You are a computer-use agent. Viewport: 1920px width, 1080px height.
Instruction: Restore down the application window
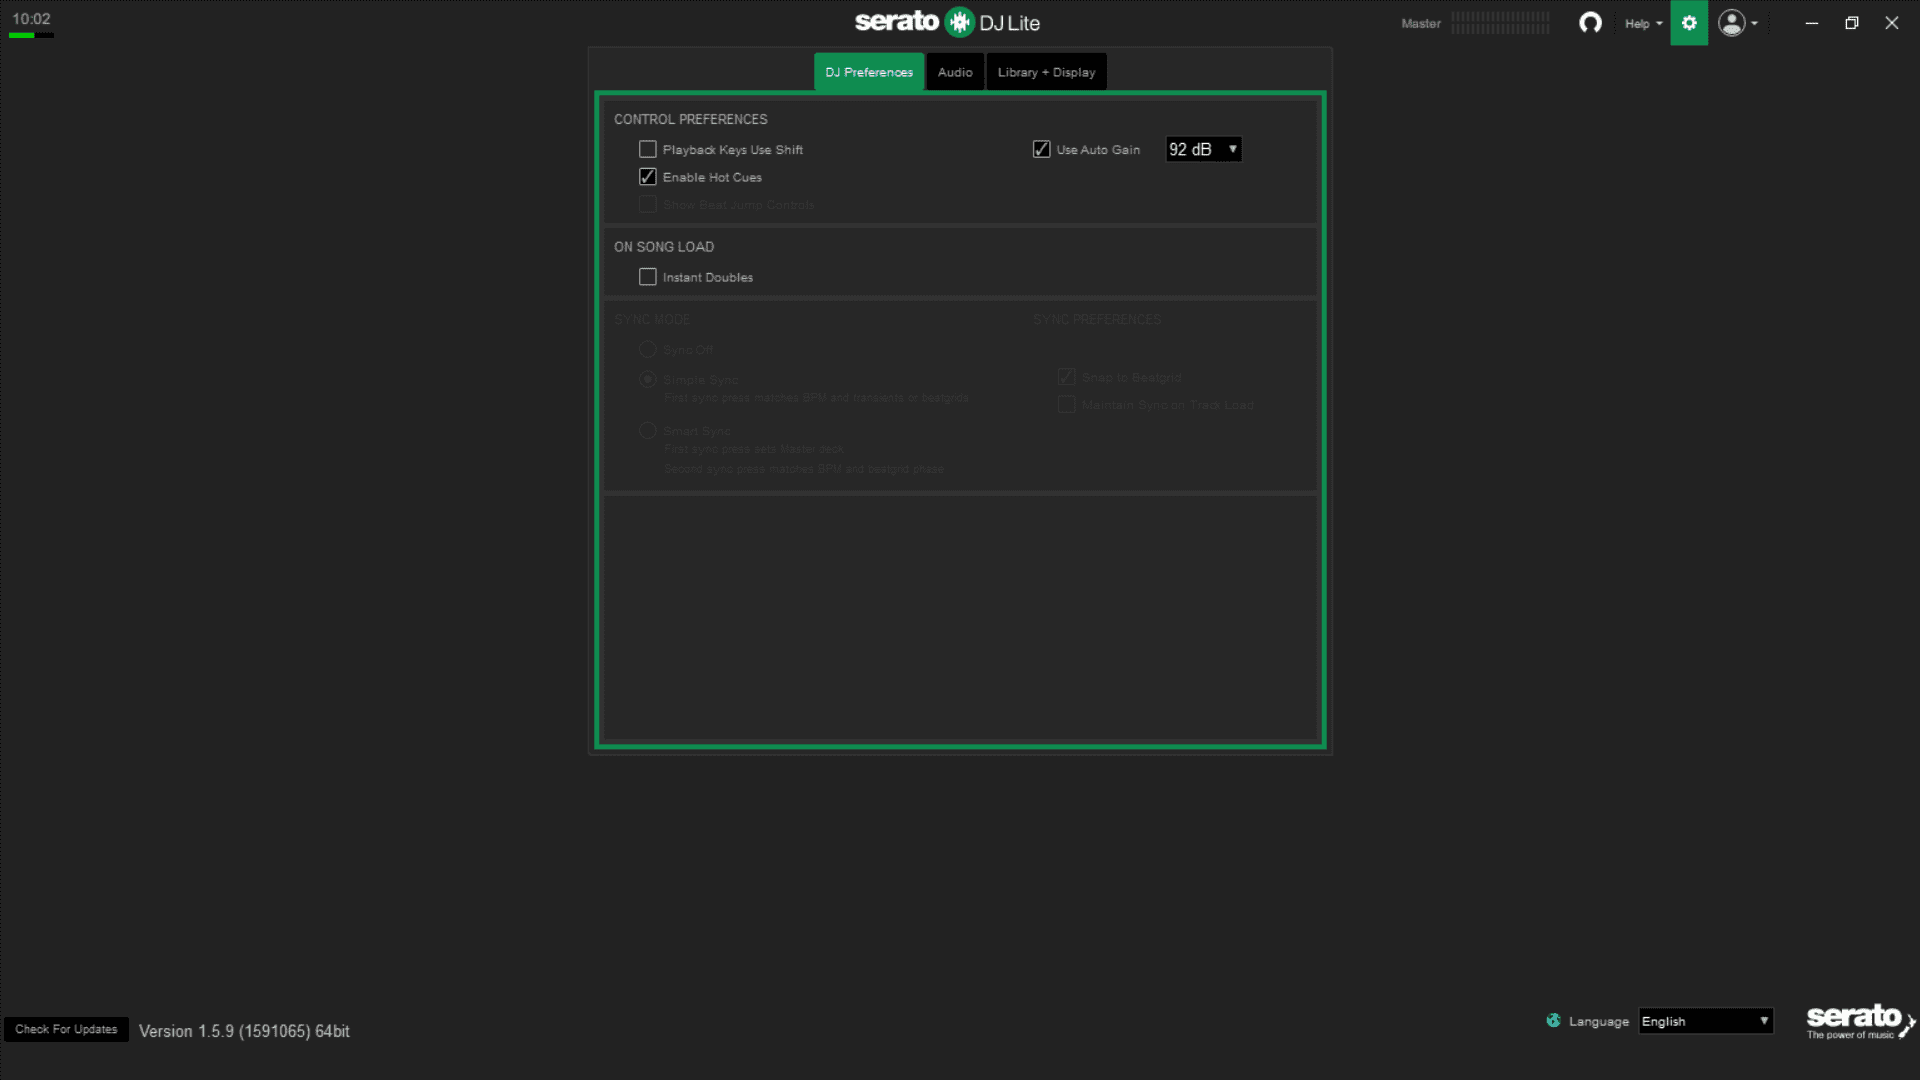[1851, 23]
